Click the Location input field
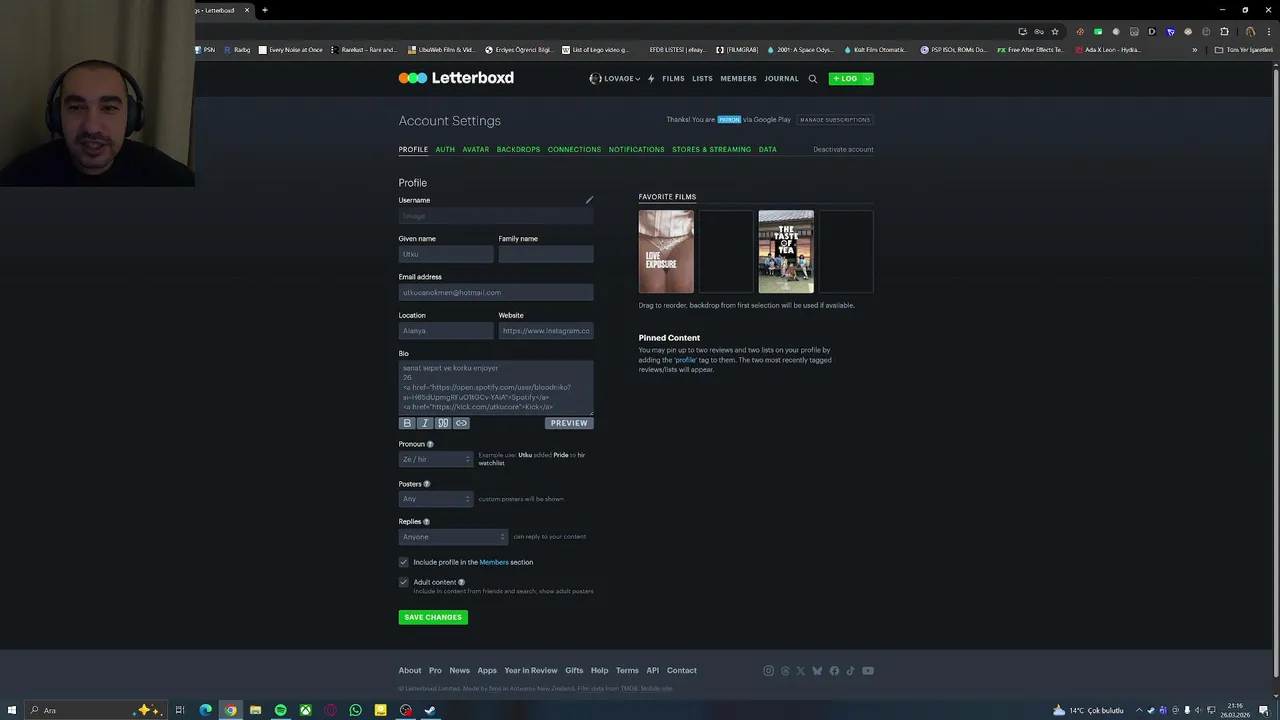 [446, 331]
